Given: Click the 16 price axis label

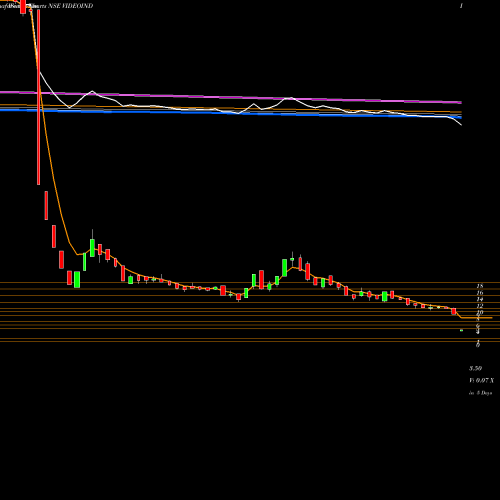Looking at the screenshot, I should coord(480,293).
